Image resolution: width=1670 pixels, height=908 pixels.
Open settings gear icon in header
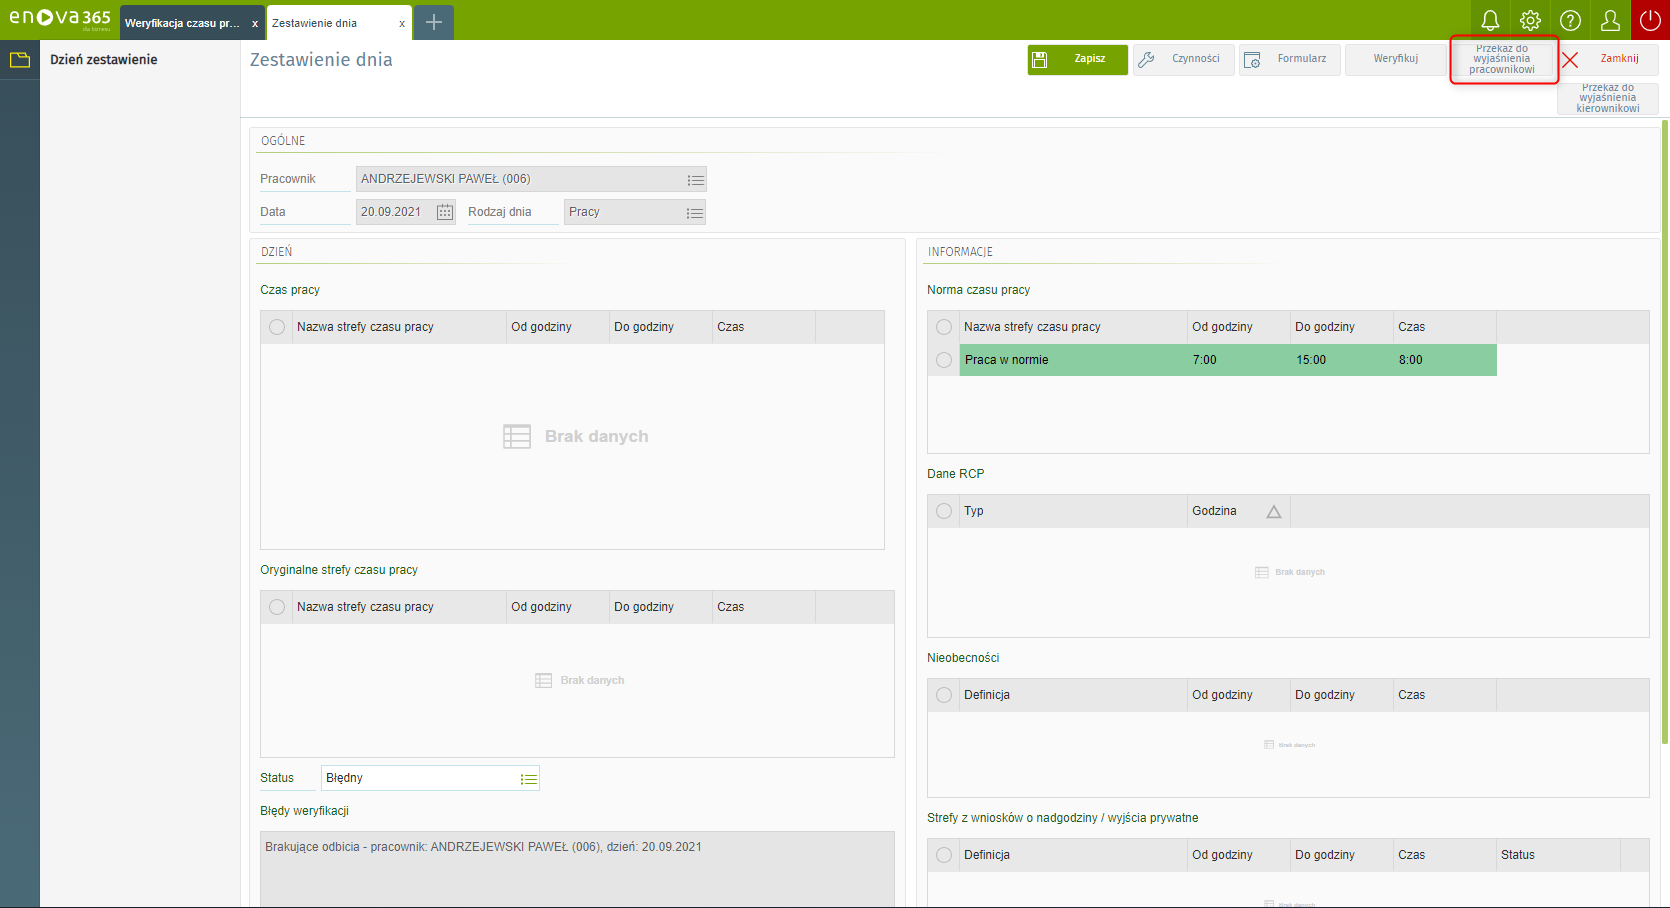(1530, 20)
